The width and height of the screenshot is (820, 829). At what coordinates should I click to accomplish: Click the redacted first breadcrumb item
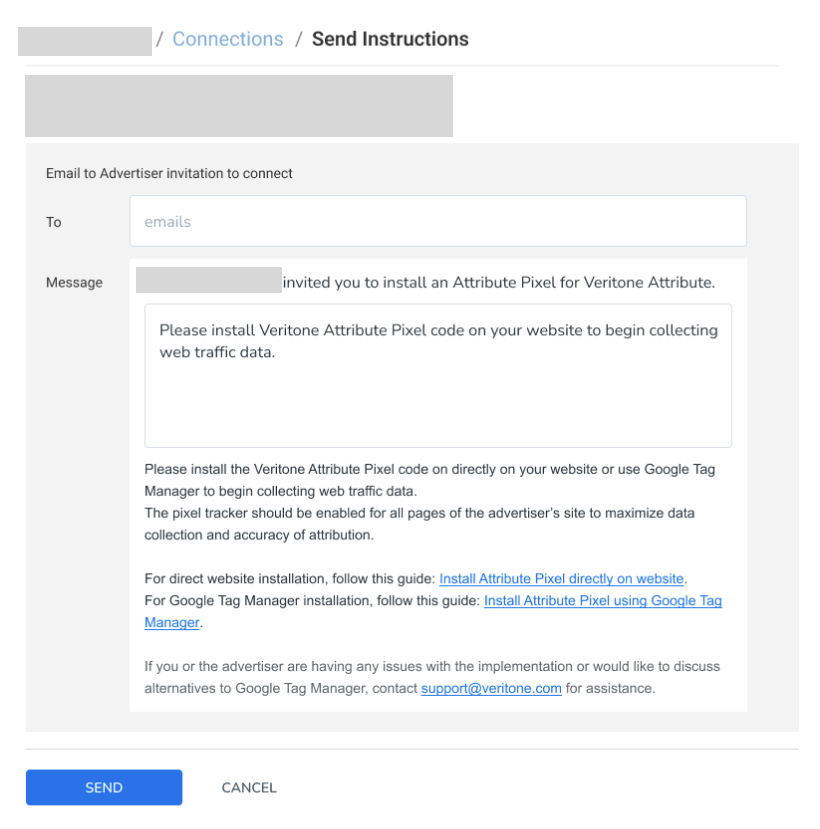pyautogui.click(x=85, y=41)
